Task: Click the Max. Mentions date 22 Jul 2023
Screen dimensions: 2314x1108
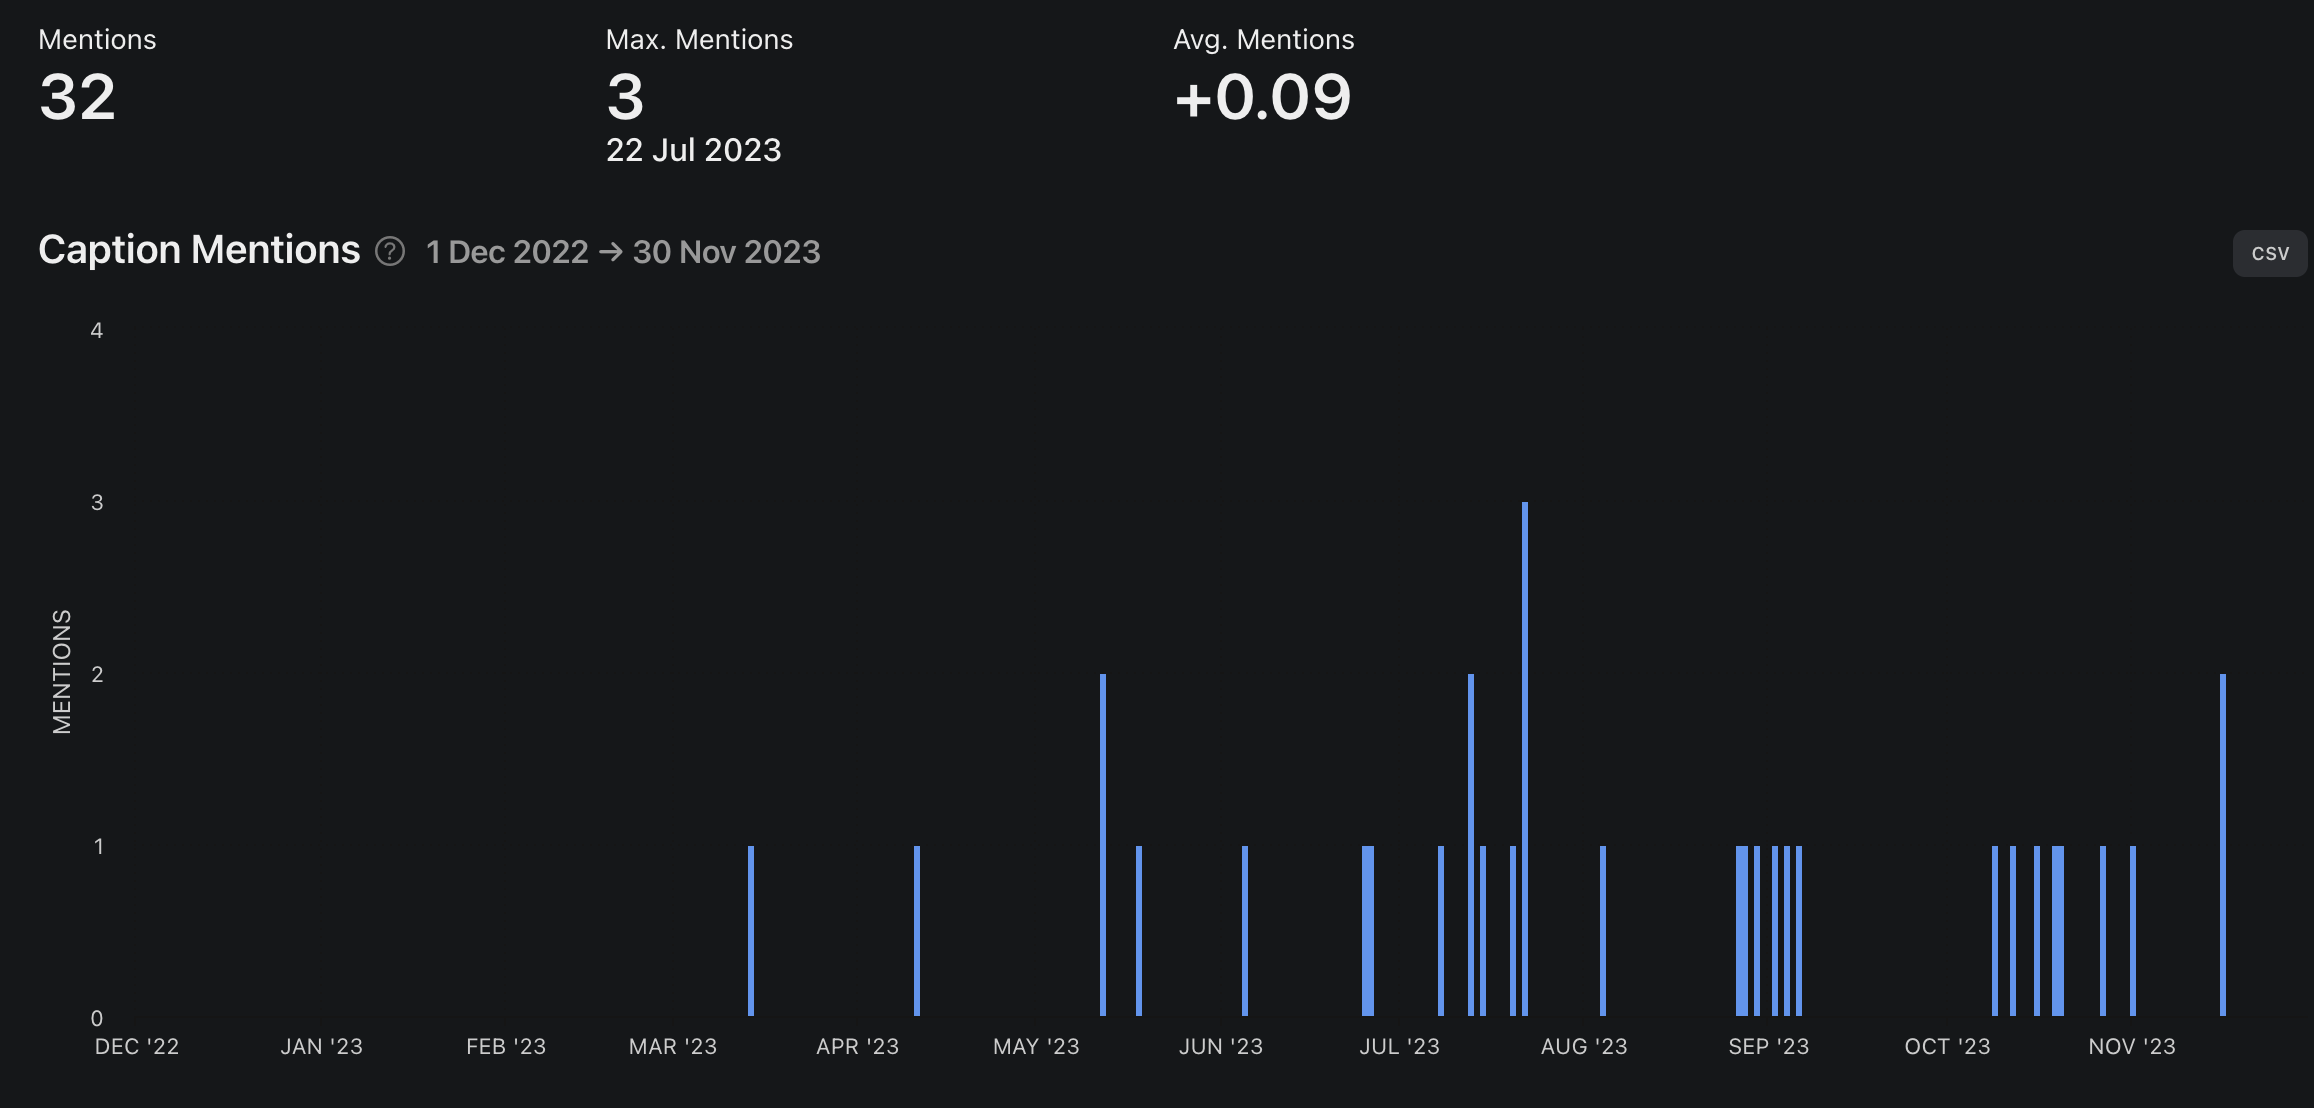Action: coord(693,150)
